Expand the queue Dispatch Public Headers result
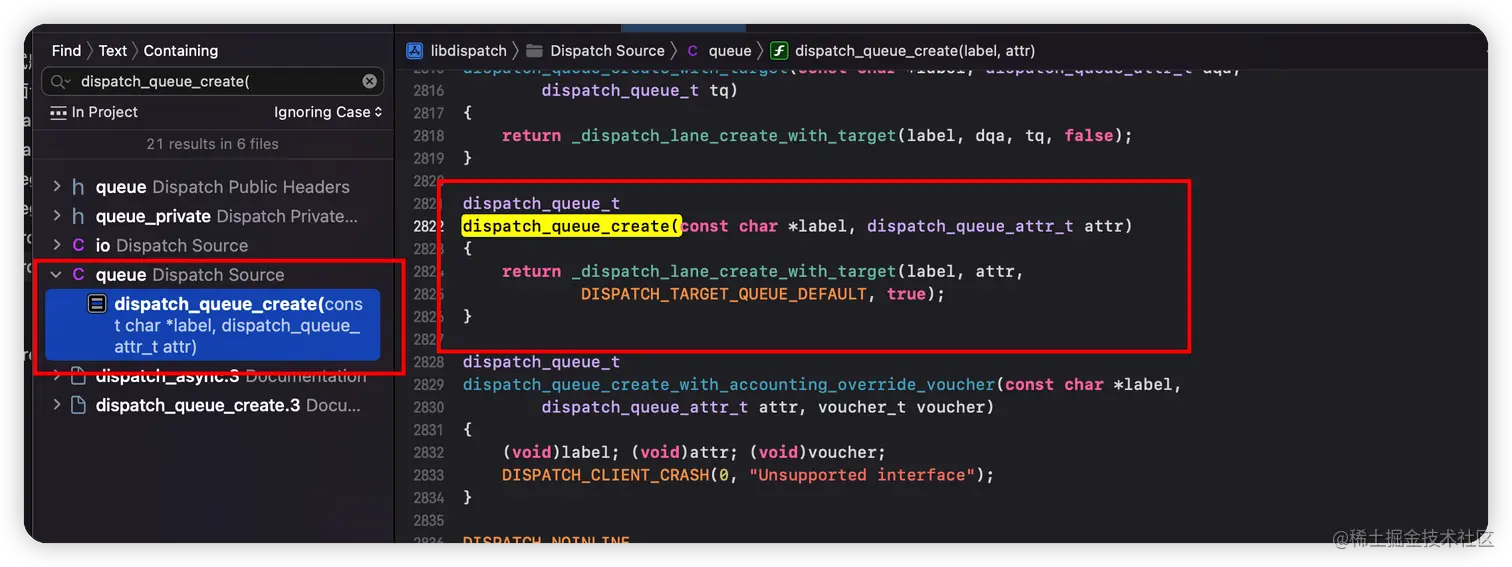Viewport: 1512px width, 567px height. (57, 186)
